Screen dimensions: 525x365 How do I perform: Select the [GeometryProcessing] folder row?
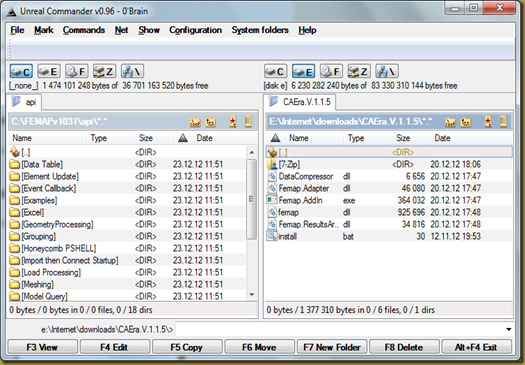[x=127, y=224]
